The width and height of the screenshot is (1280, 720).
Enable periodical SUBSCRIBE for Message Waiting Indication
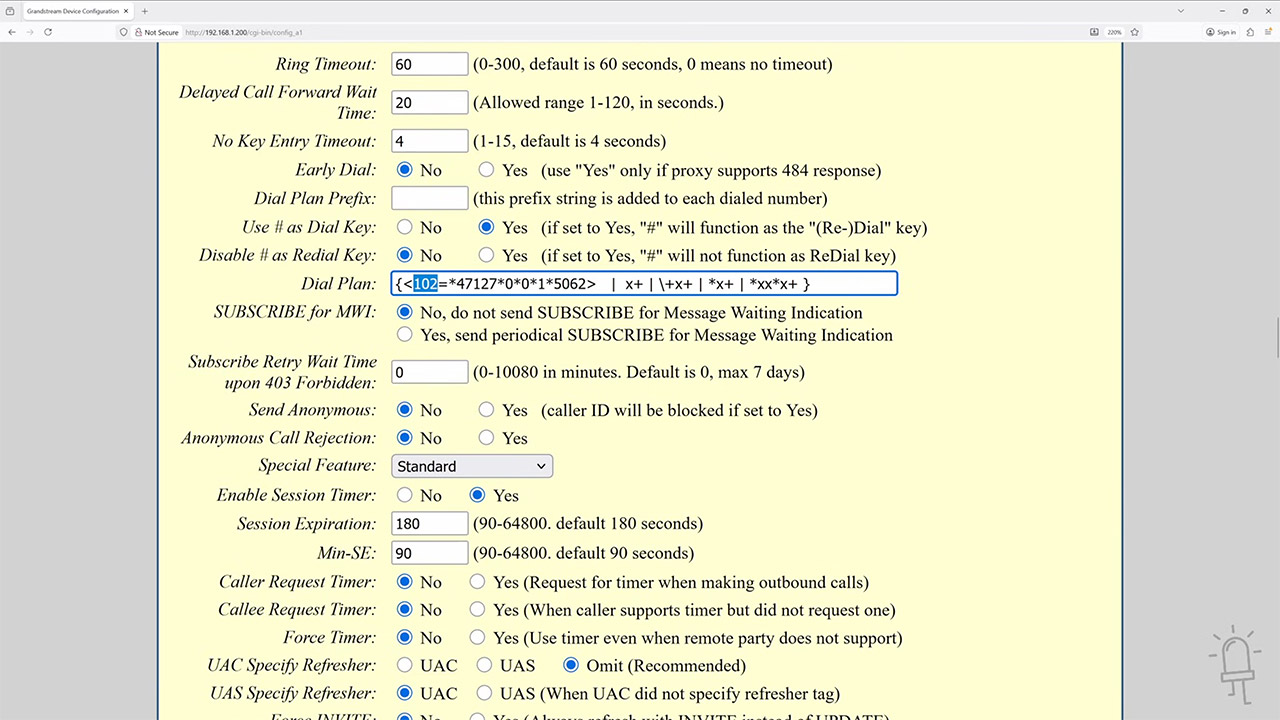click(x=404, y=334)
